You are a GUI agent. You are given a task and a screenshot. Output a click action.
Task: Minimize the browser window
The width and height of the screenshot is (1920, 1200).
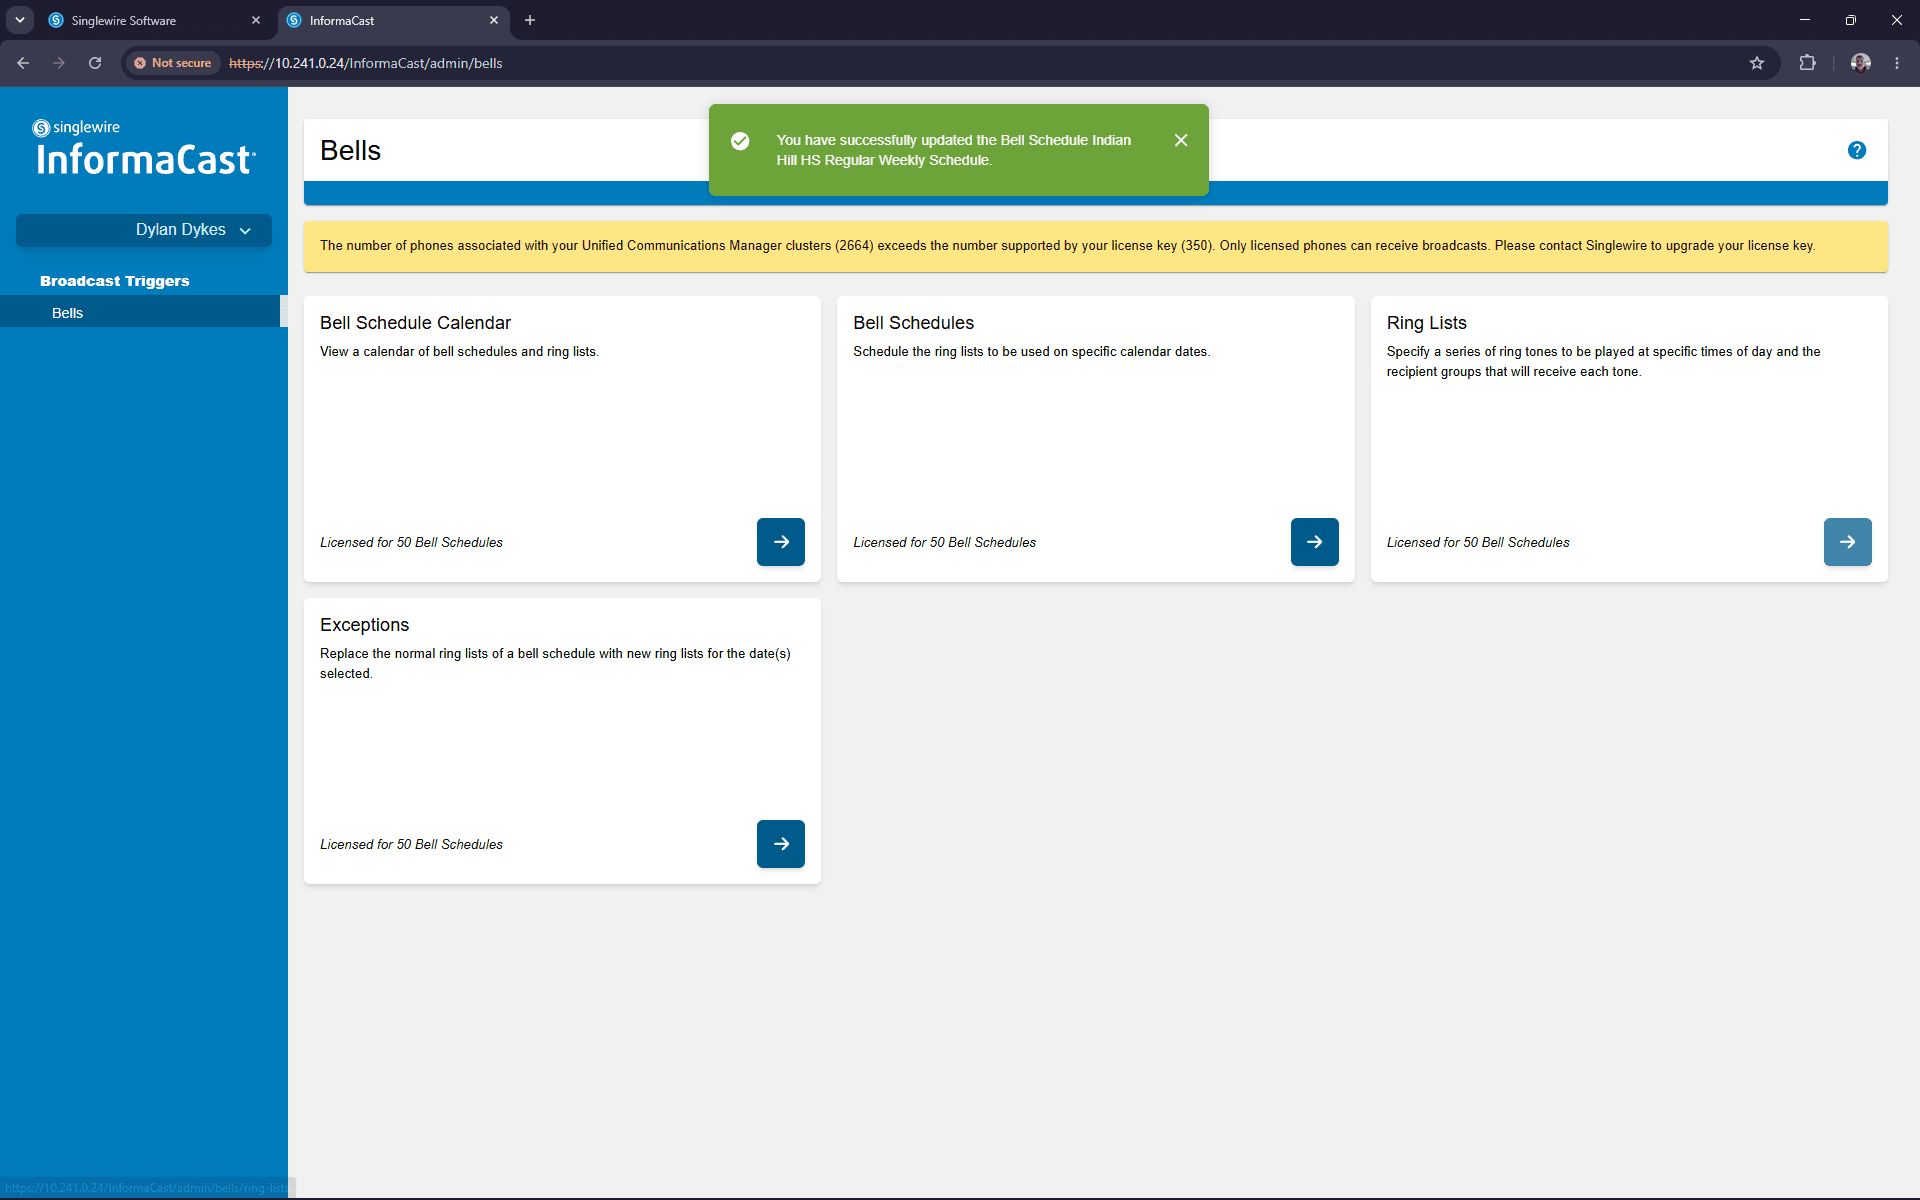click(1805, 20)
